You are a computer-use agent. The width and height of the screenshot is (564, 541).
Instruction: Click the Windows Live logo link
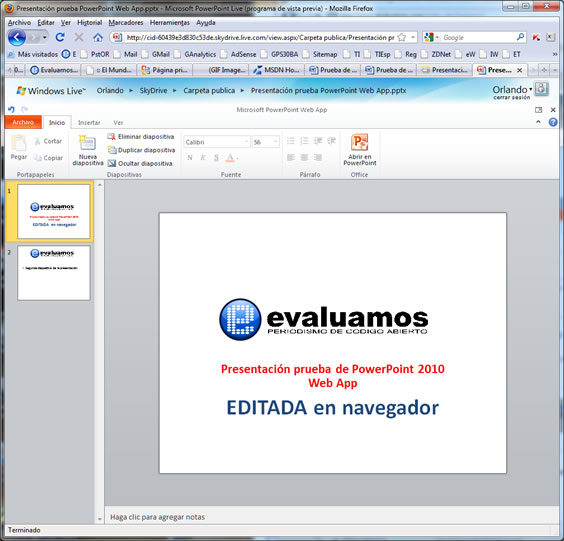(x=51, y=91)
